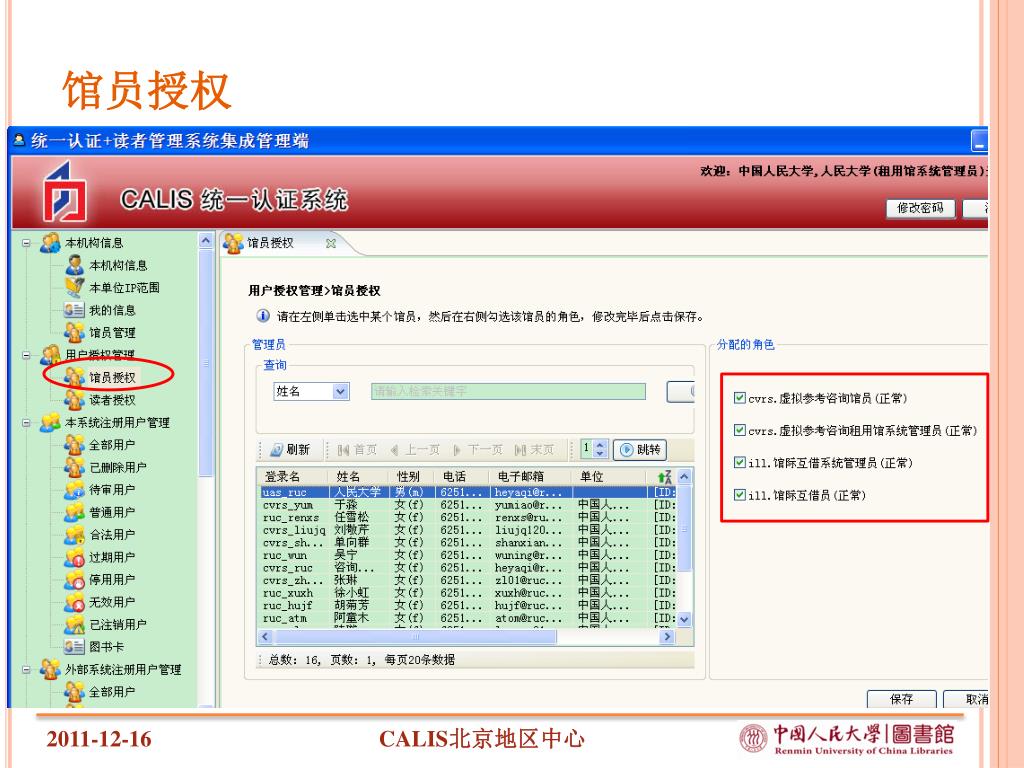Select the cvrs_liujq table row
The image size is (1024, 768).
click(468, 530)
